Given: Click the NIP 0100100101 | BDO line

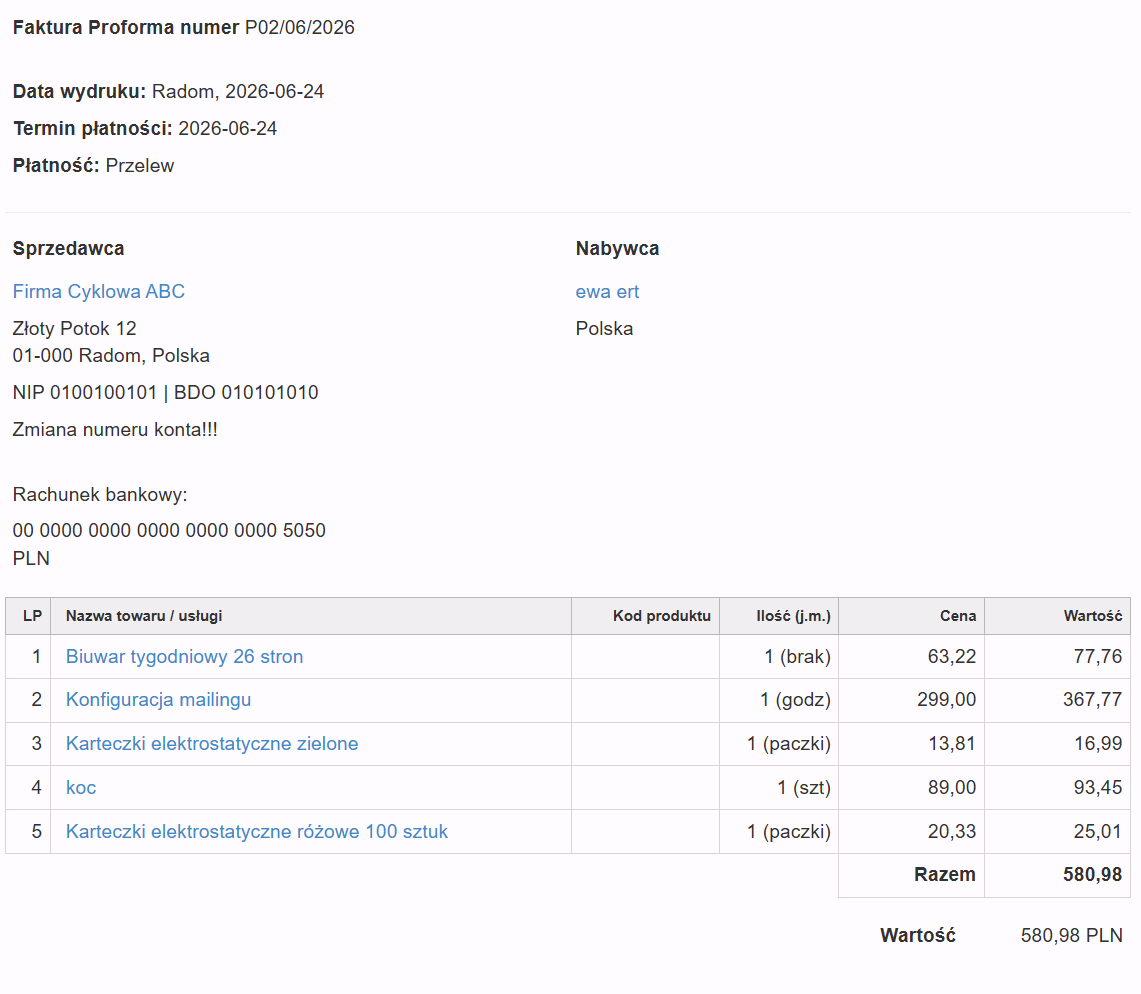Looking at the screenshot, I should point(165,393).
